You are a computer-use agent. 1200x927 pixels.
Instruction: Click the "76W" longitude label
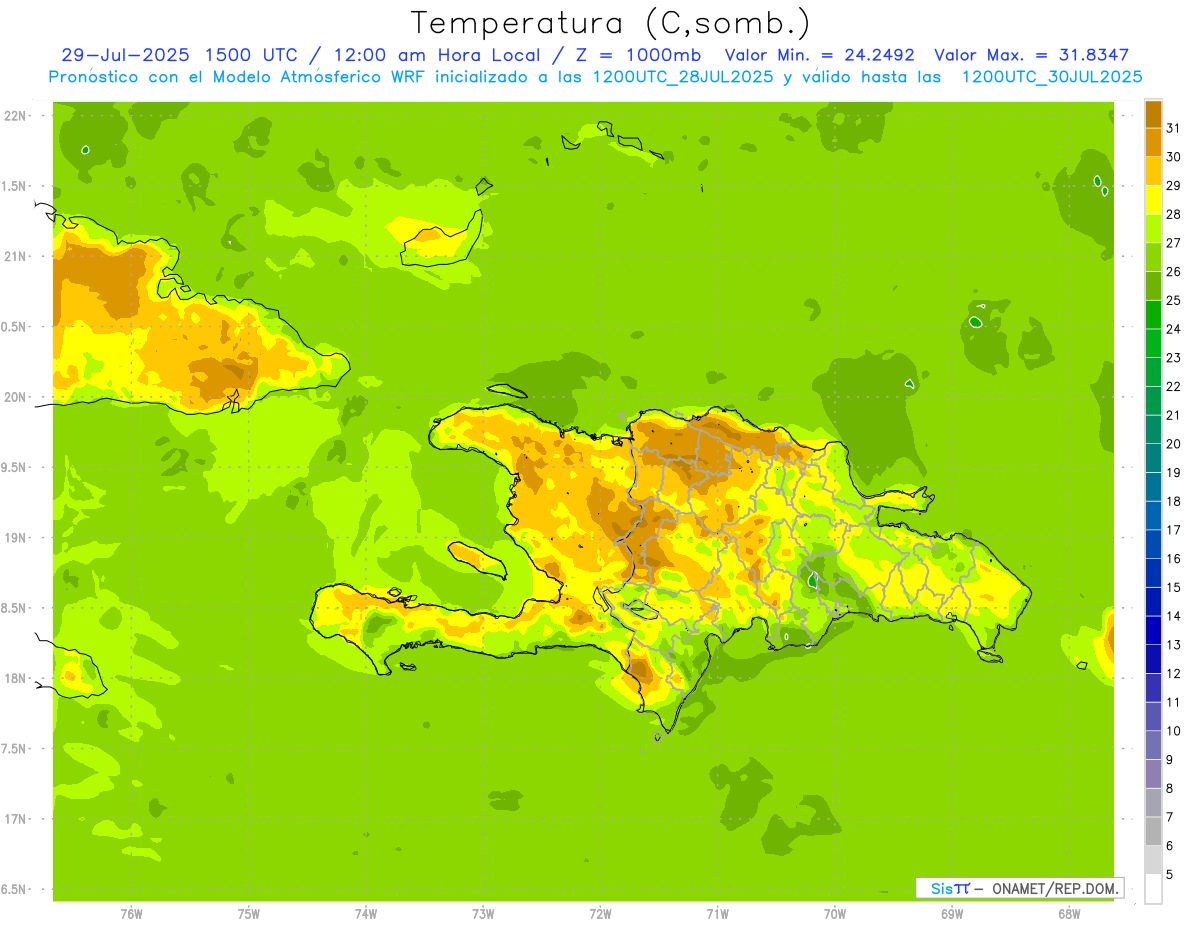[x=131, y=914]
